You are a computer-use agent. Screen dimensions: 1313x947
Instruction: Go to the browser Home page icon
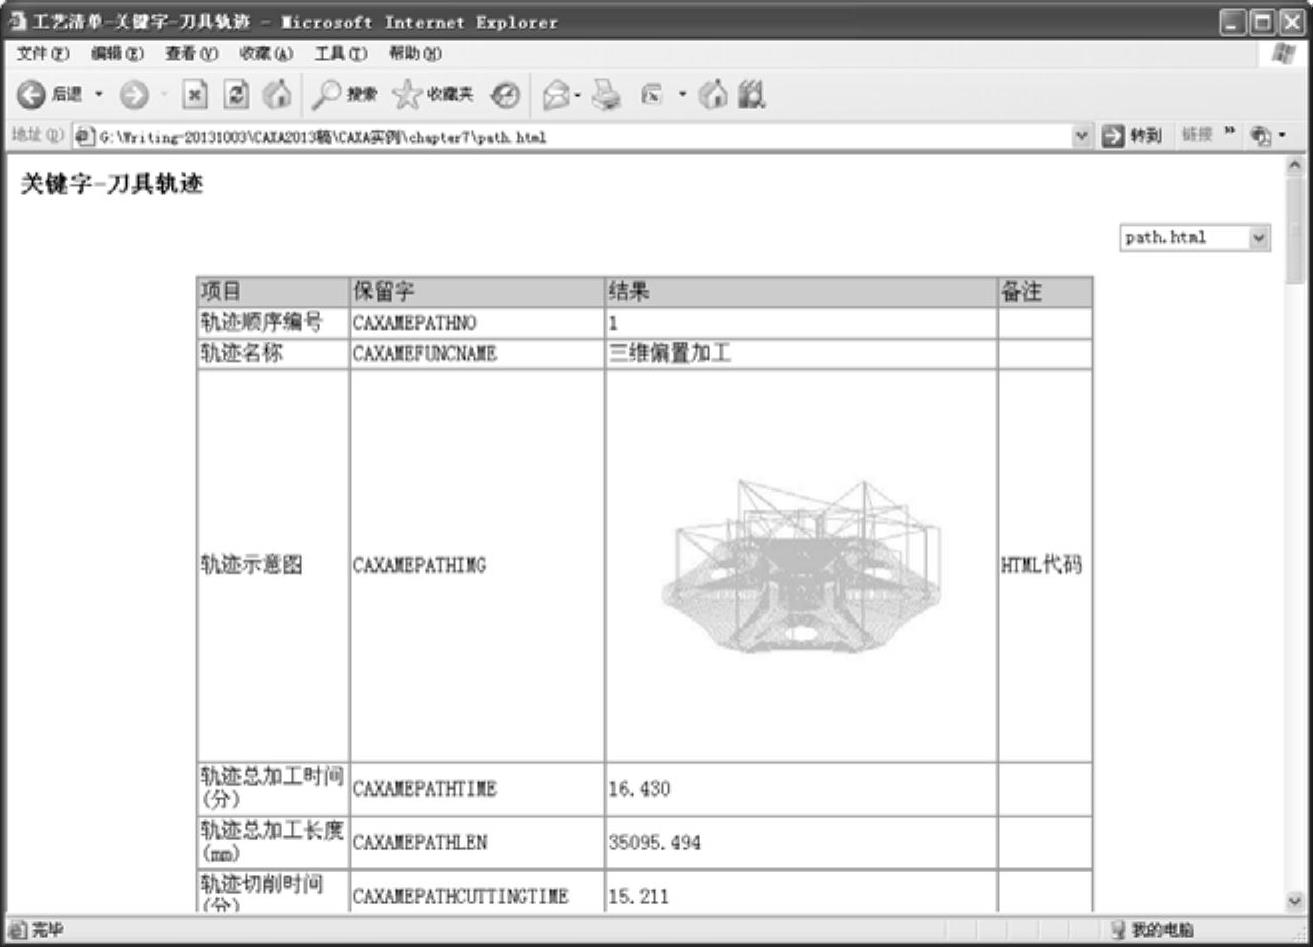click(277, 94)
